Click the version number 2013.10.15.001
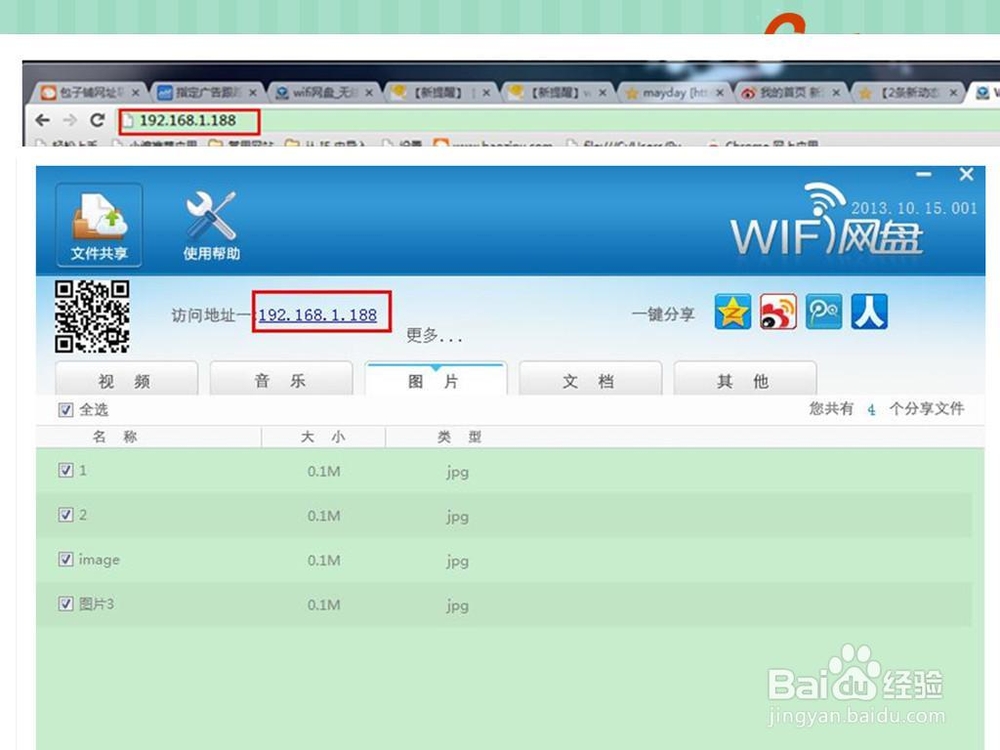Screen dimensions: 1000x750 (914, 208)
